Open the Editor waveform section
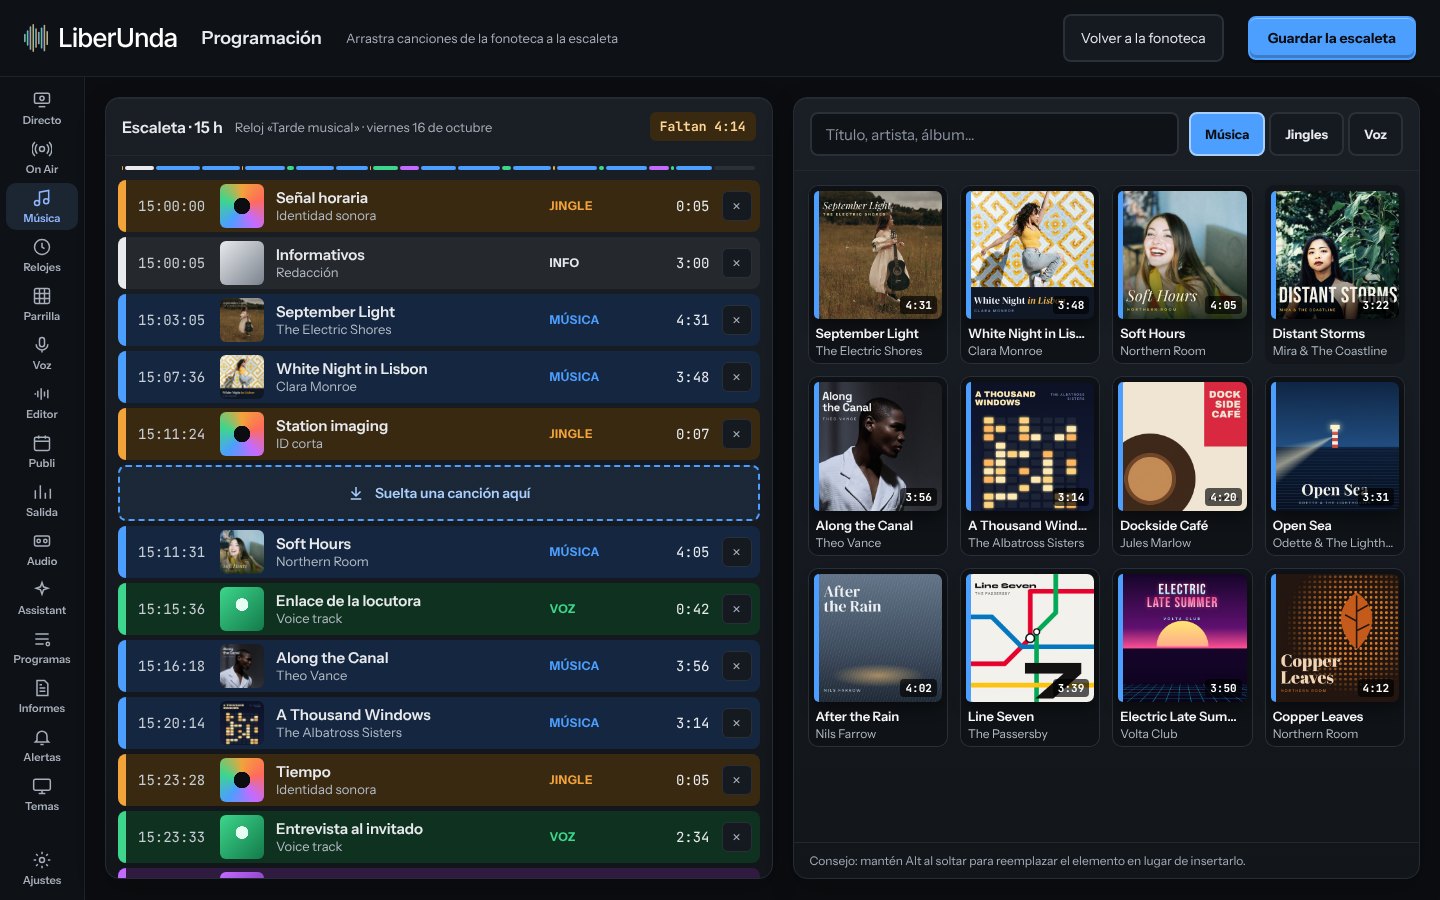The height and width of the screenshot is (900, 1440). pyautogui.click(x=42, y=402)
